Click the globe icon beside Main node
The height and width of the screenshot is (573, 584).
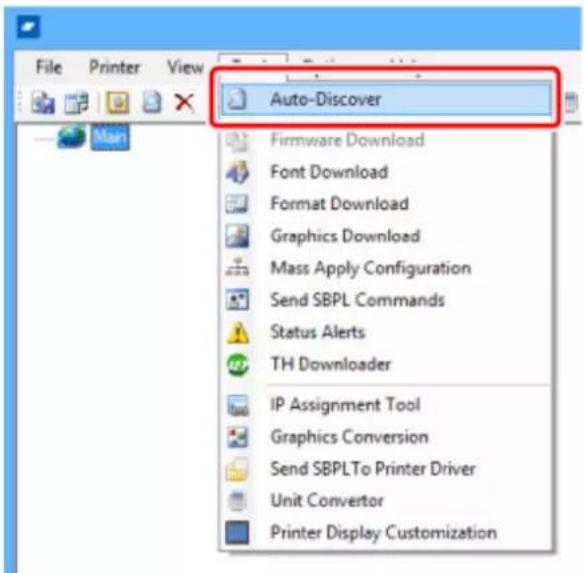(71, 137)
